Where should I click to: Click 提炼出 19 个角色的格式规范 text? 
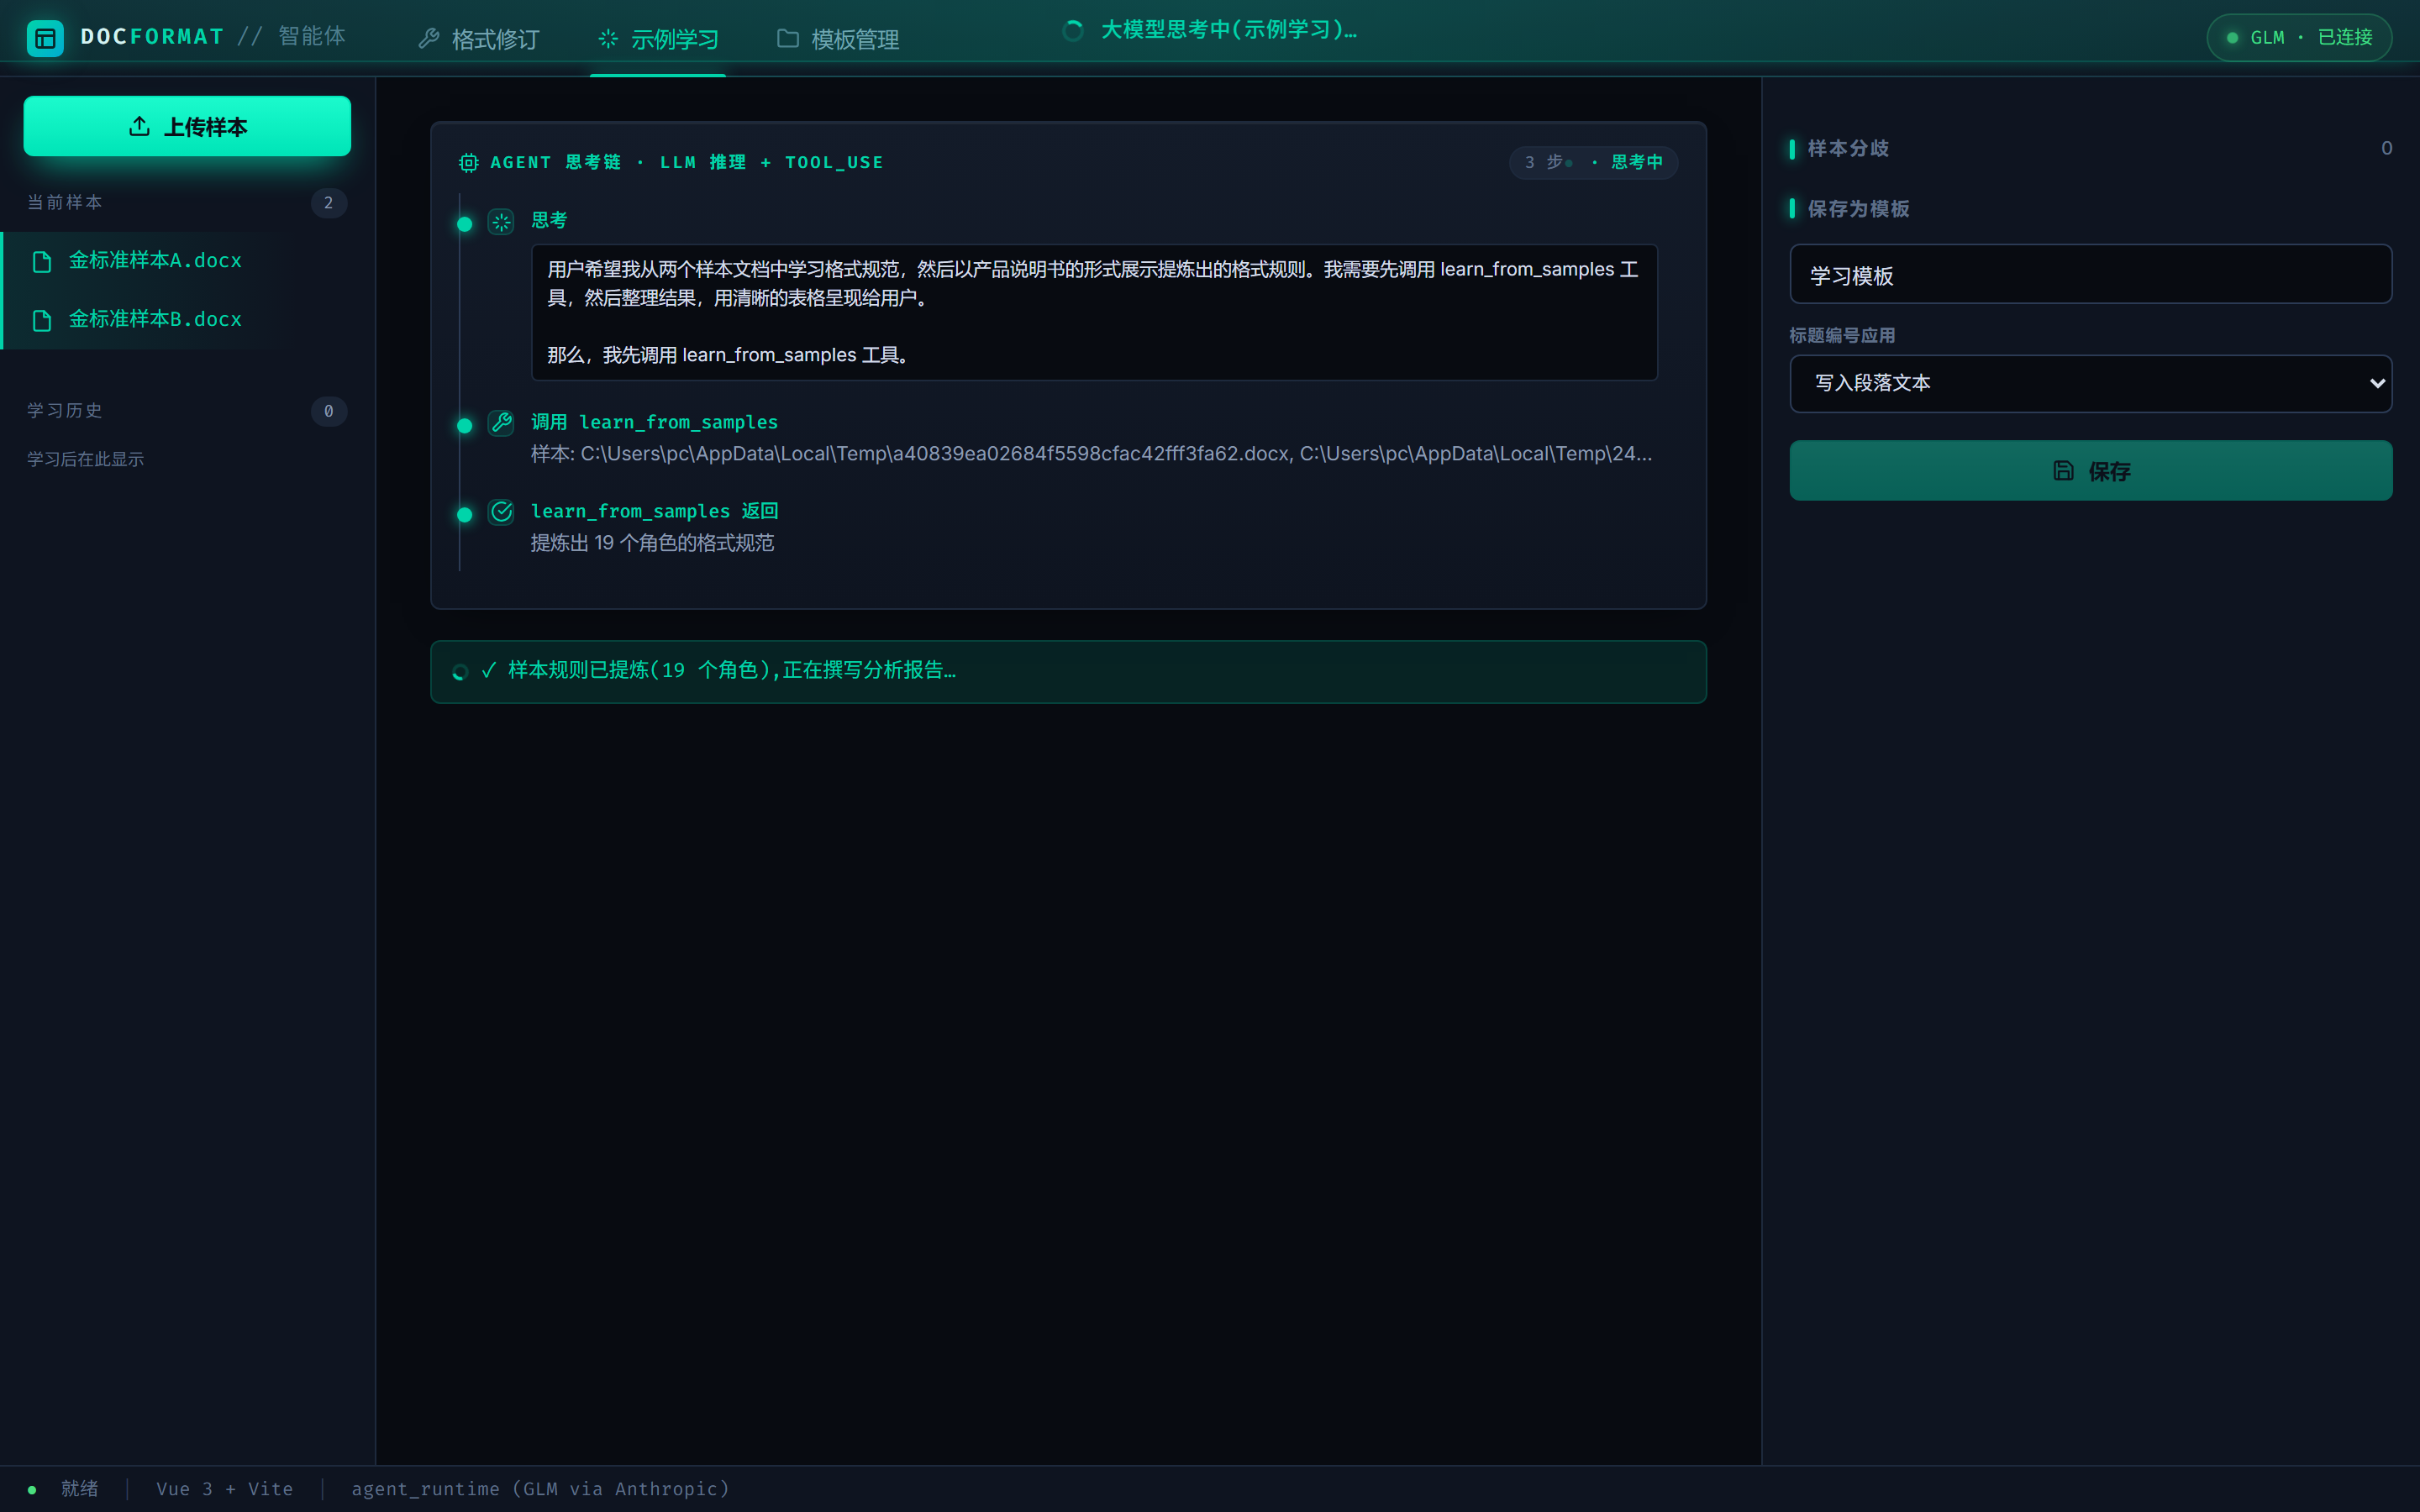pos(652,543)
